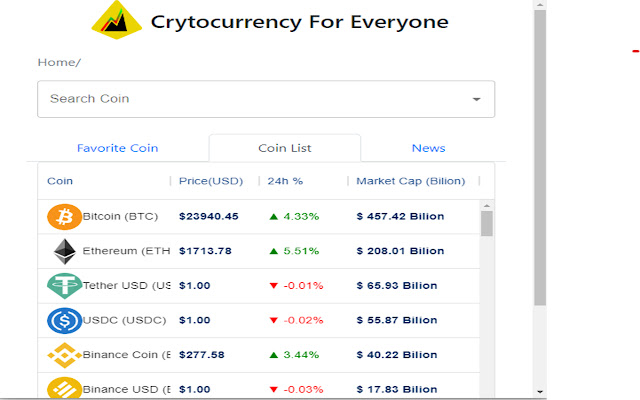Click the Bitcoin orange coin icon
Image resolution: width=640 pixels, height=400 pixels.
(64, 217)
